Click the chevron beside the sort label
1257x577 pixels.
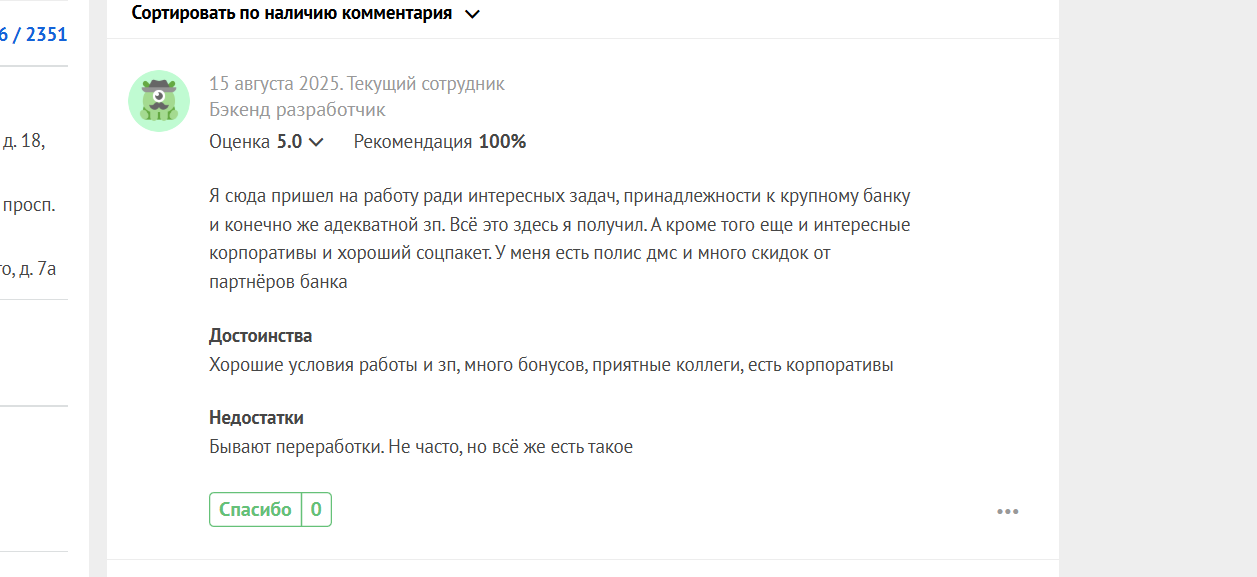pyautogui.click(x=473, y=14)
